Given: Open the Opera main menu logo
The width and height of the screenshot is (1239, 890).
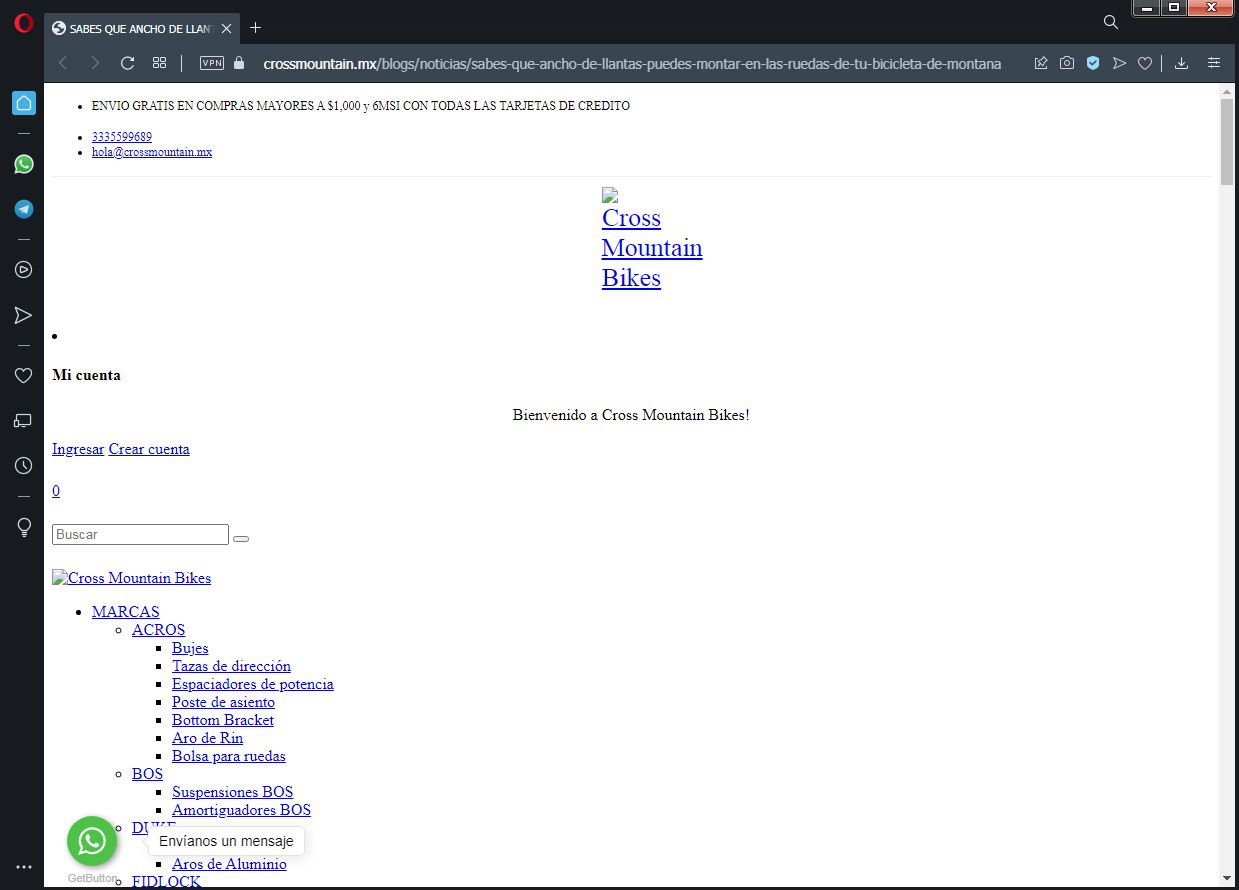Looking at the screenshot, I should pos(23,25).
